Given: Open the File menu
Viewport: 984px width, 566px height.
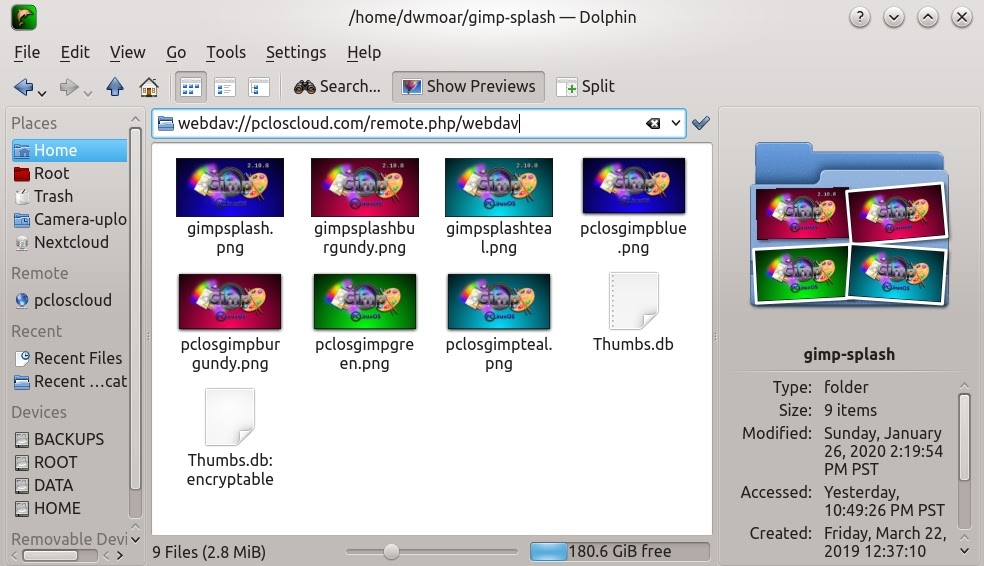Looking at the screenshot, I should (x=27, y=52).
